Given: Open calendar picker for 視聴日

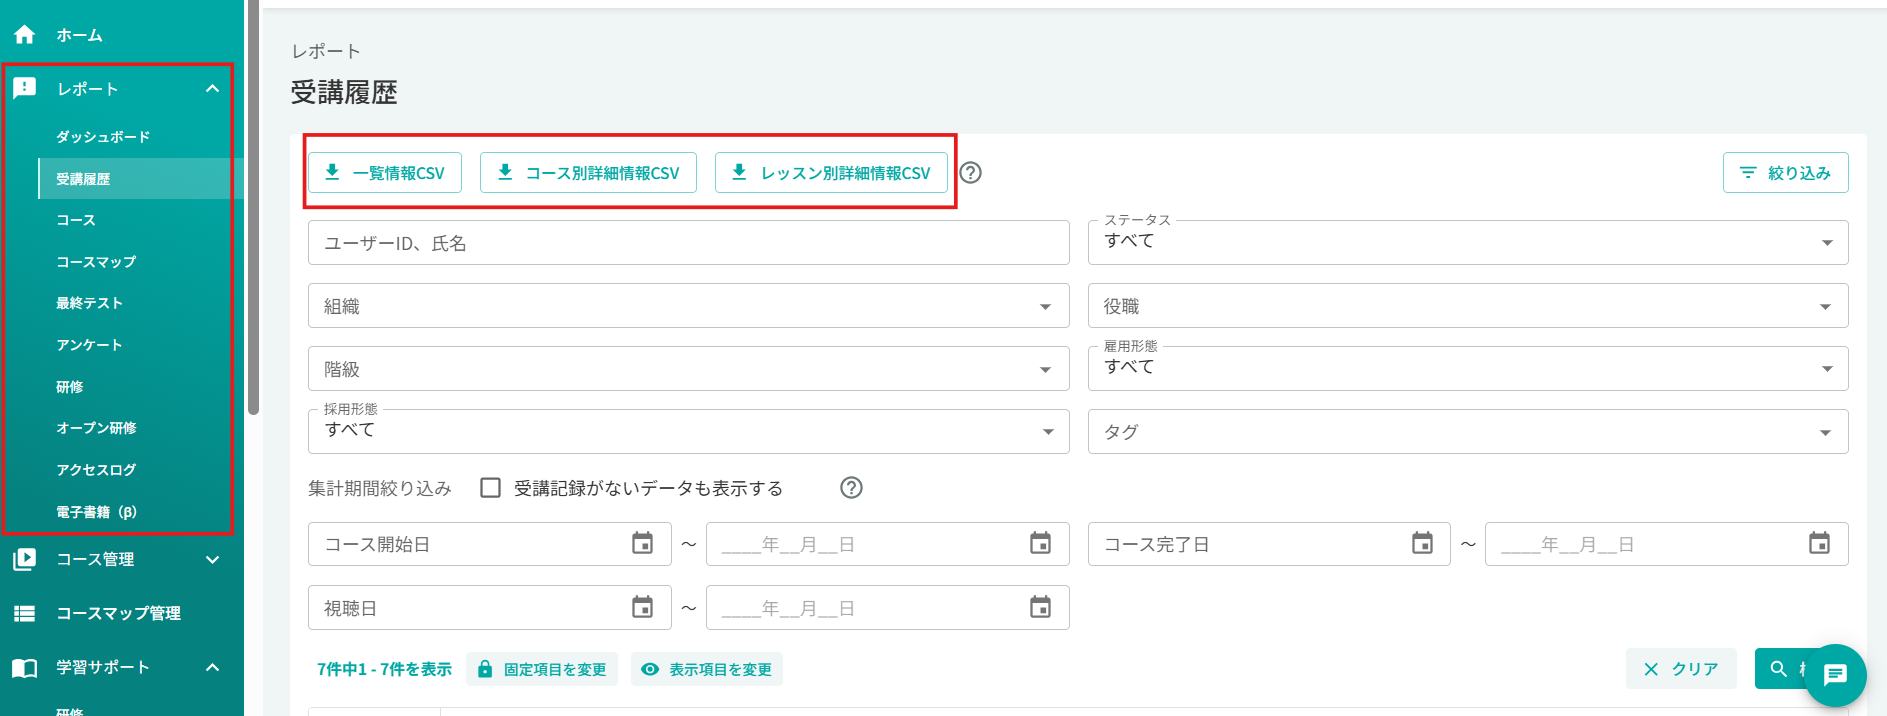Looking at the screenshot, I should pyautogui.click(x=643, y=607).
